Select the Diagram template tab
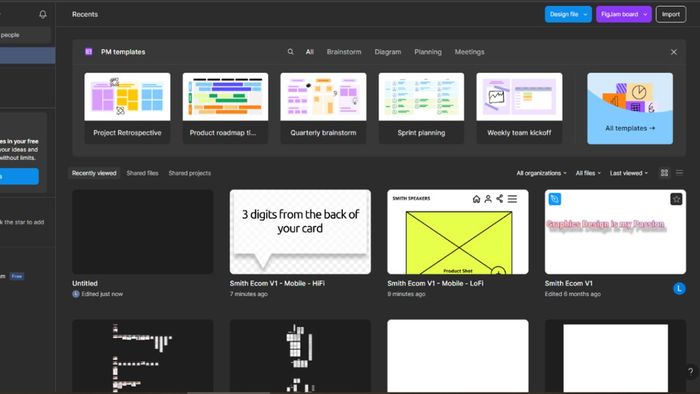The width and height of the screenshot is (700, 394). click(388, 52)
